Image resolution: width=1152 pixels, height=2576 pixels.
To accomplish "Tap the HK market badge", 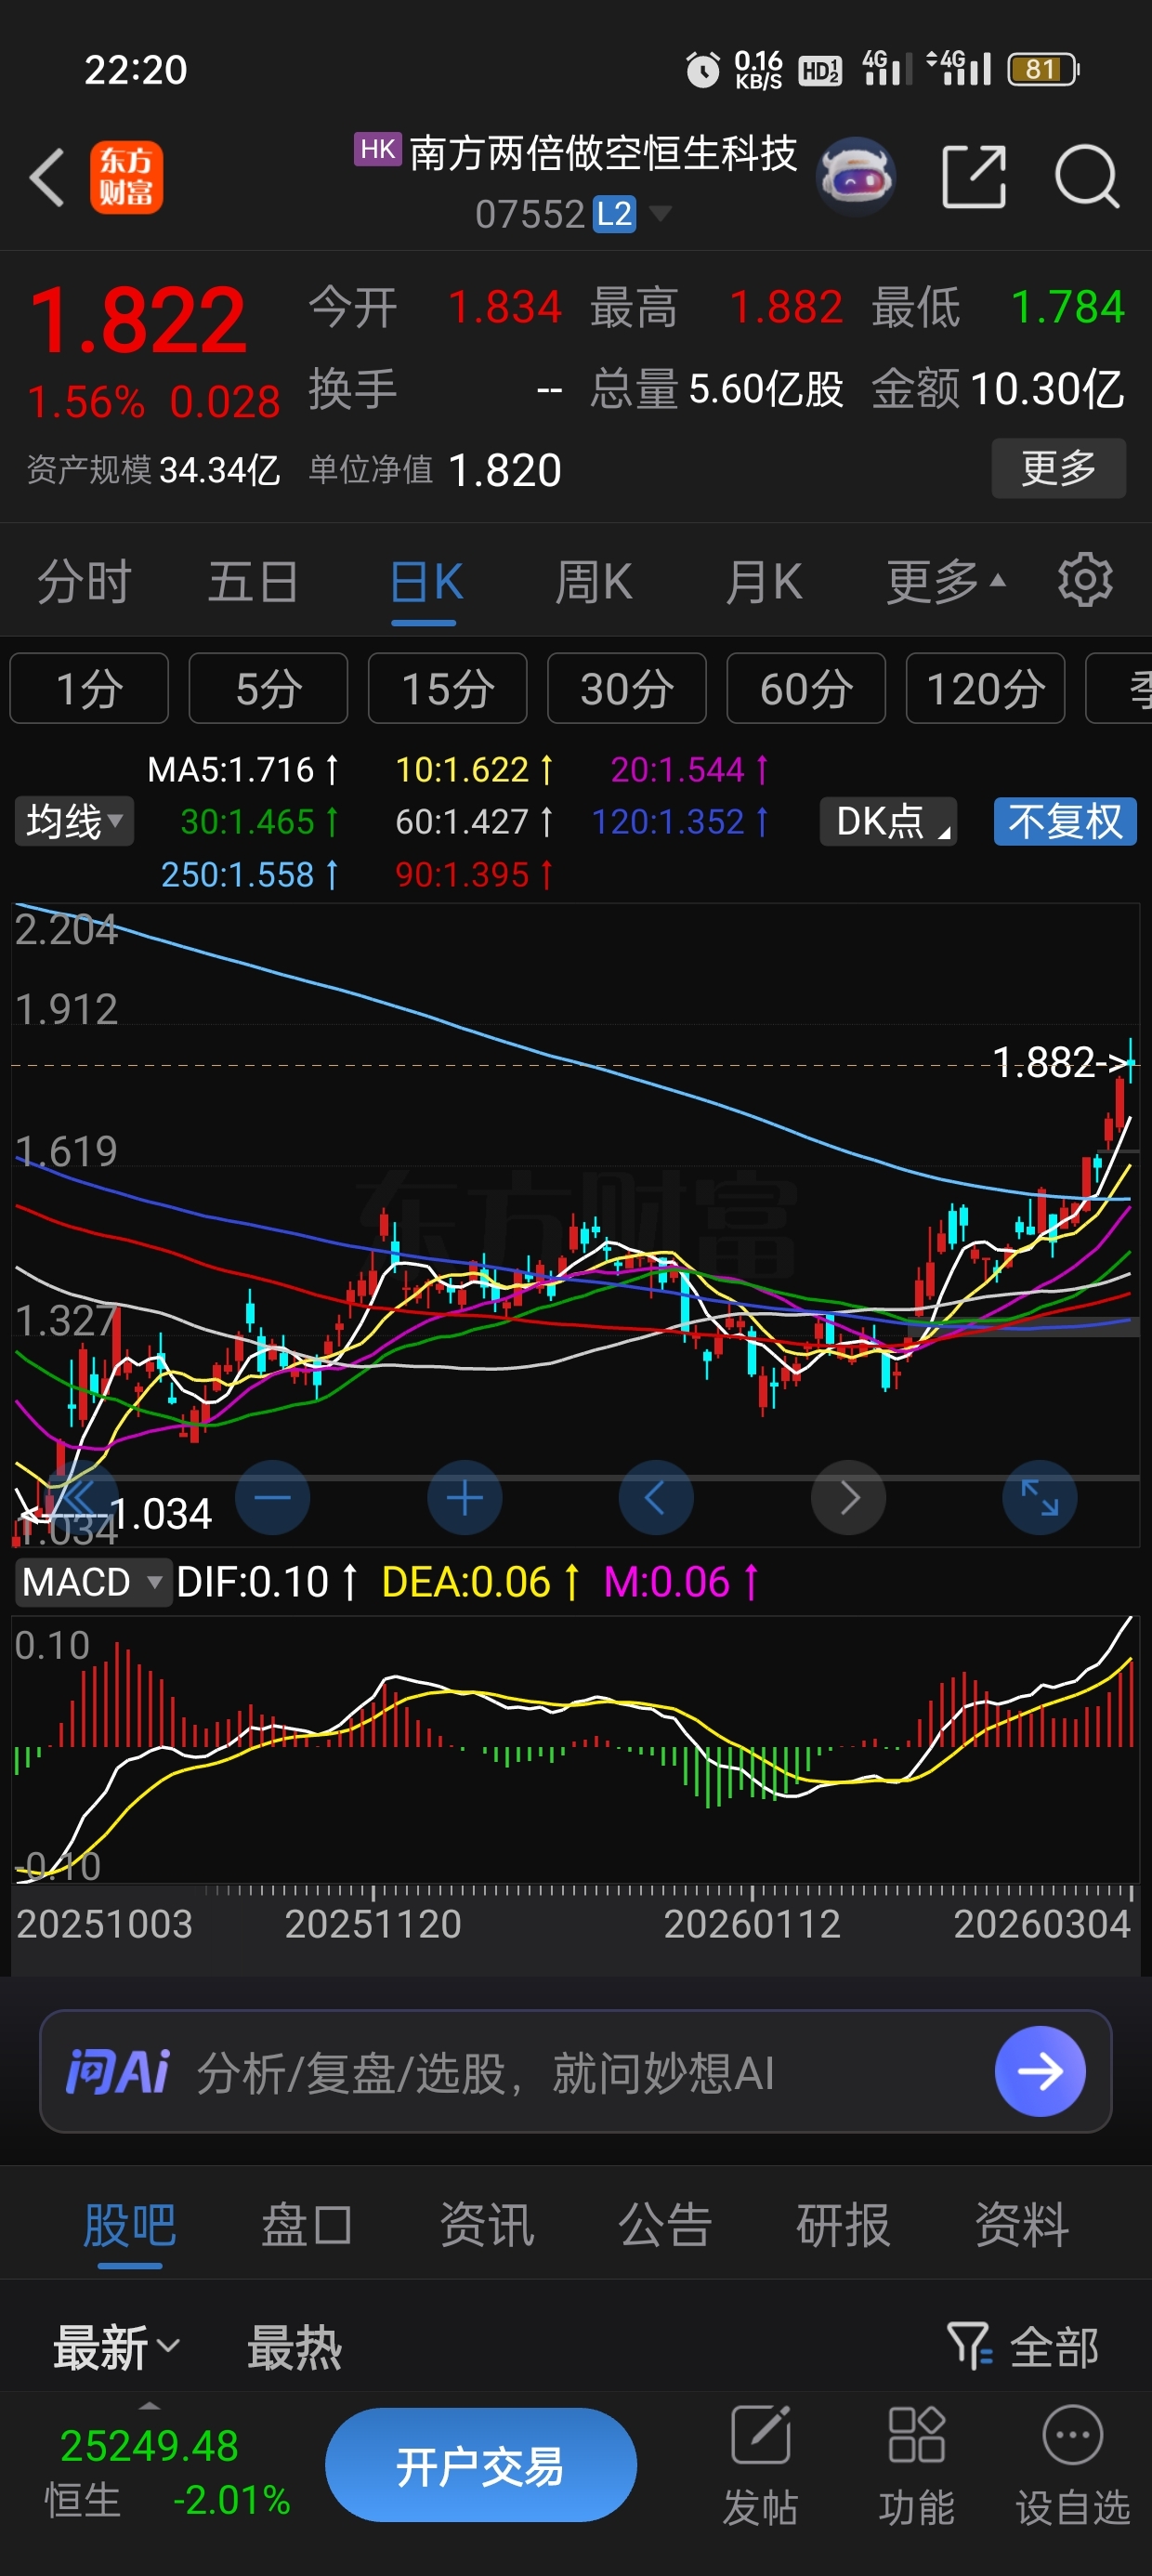I will click(378, 150).
